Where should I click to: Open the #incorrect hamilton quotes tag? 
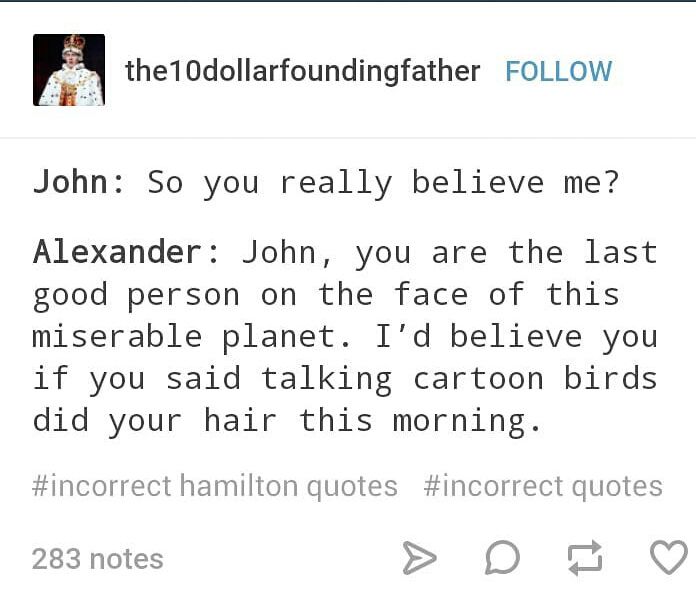click(x=214, y=486)
